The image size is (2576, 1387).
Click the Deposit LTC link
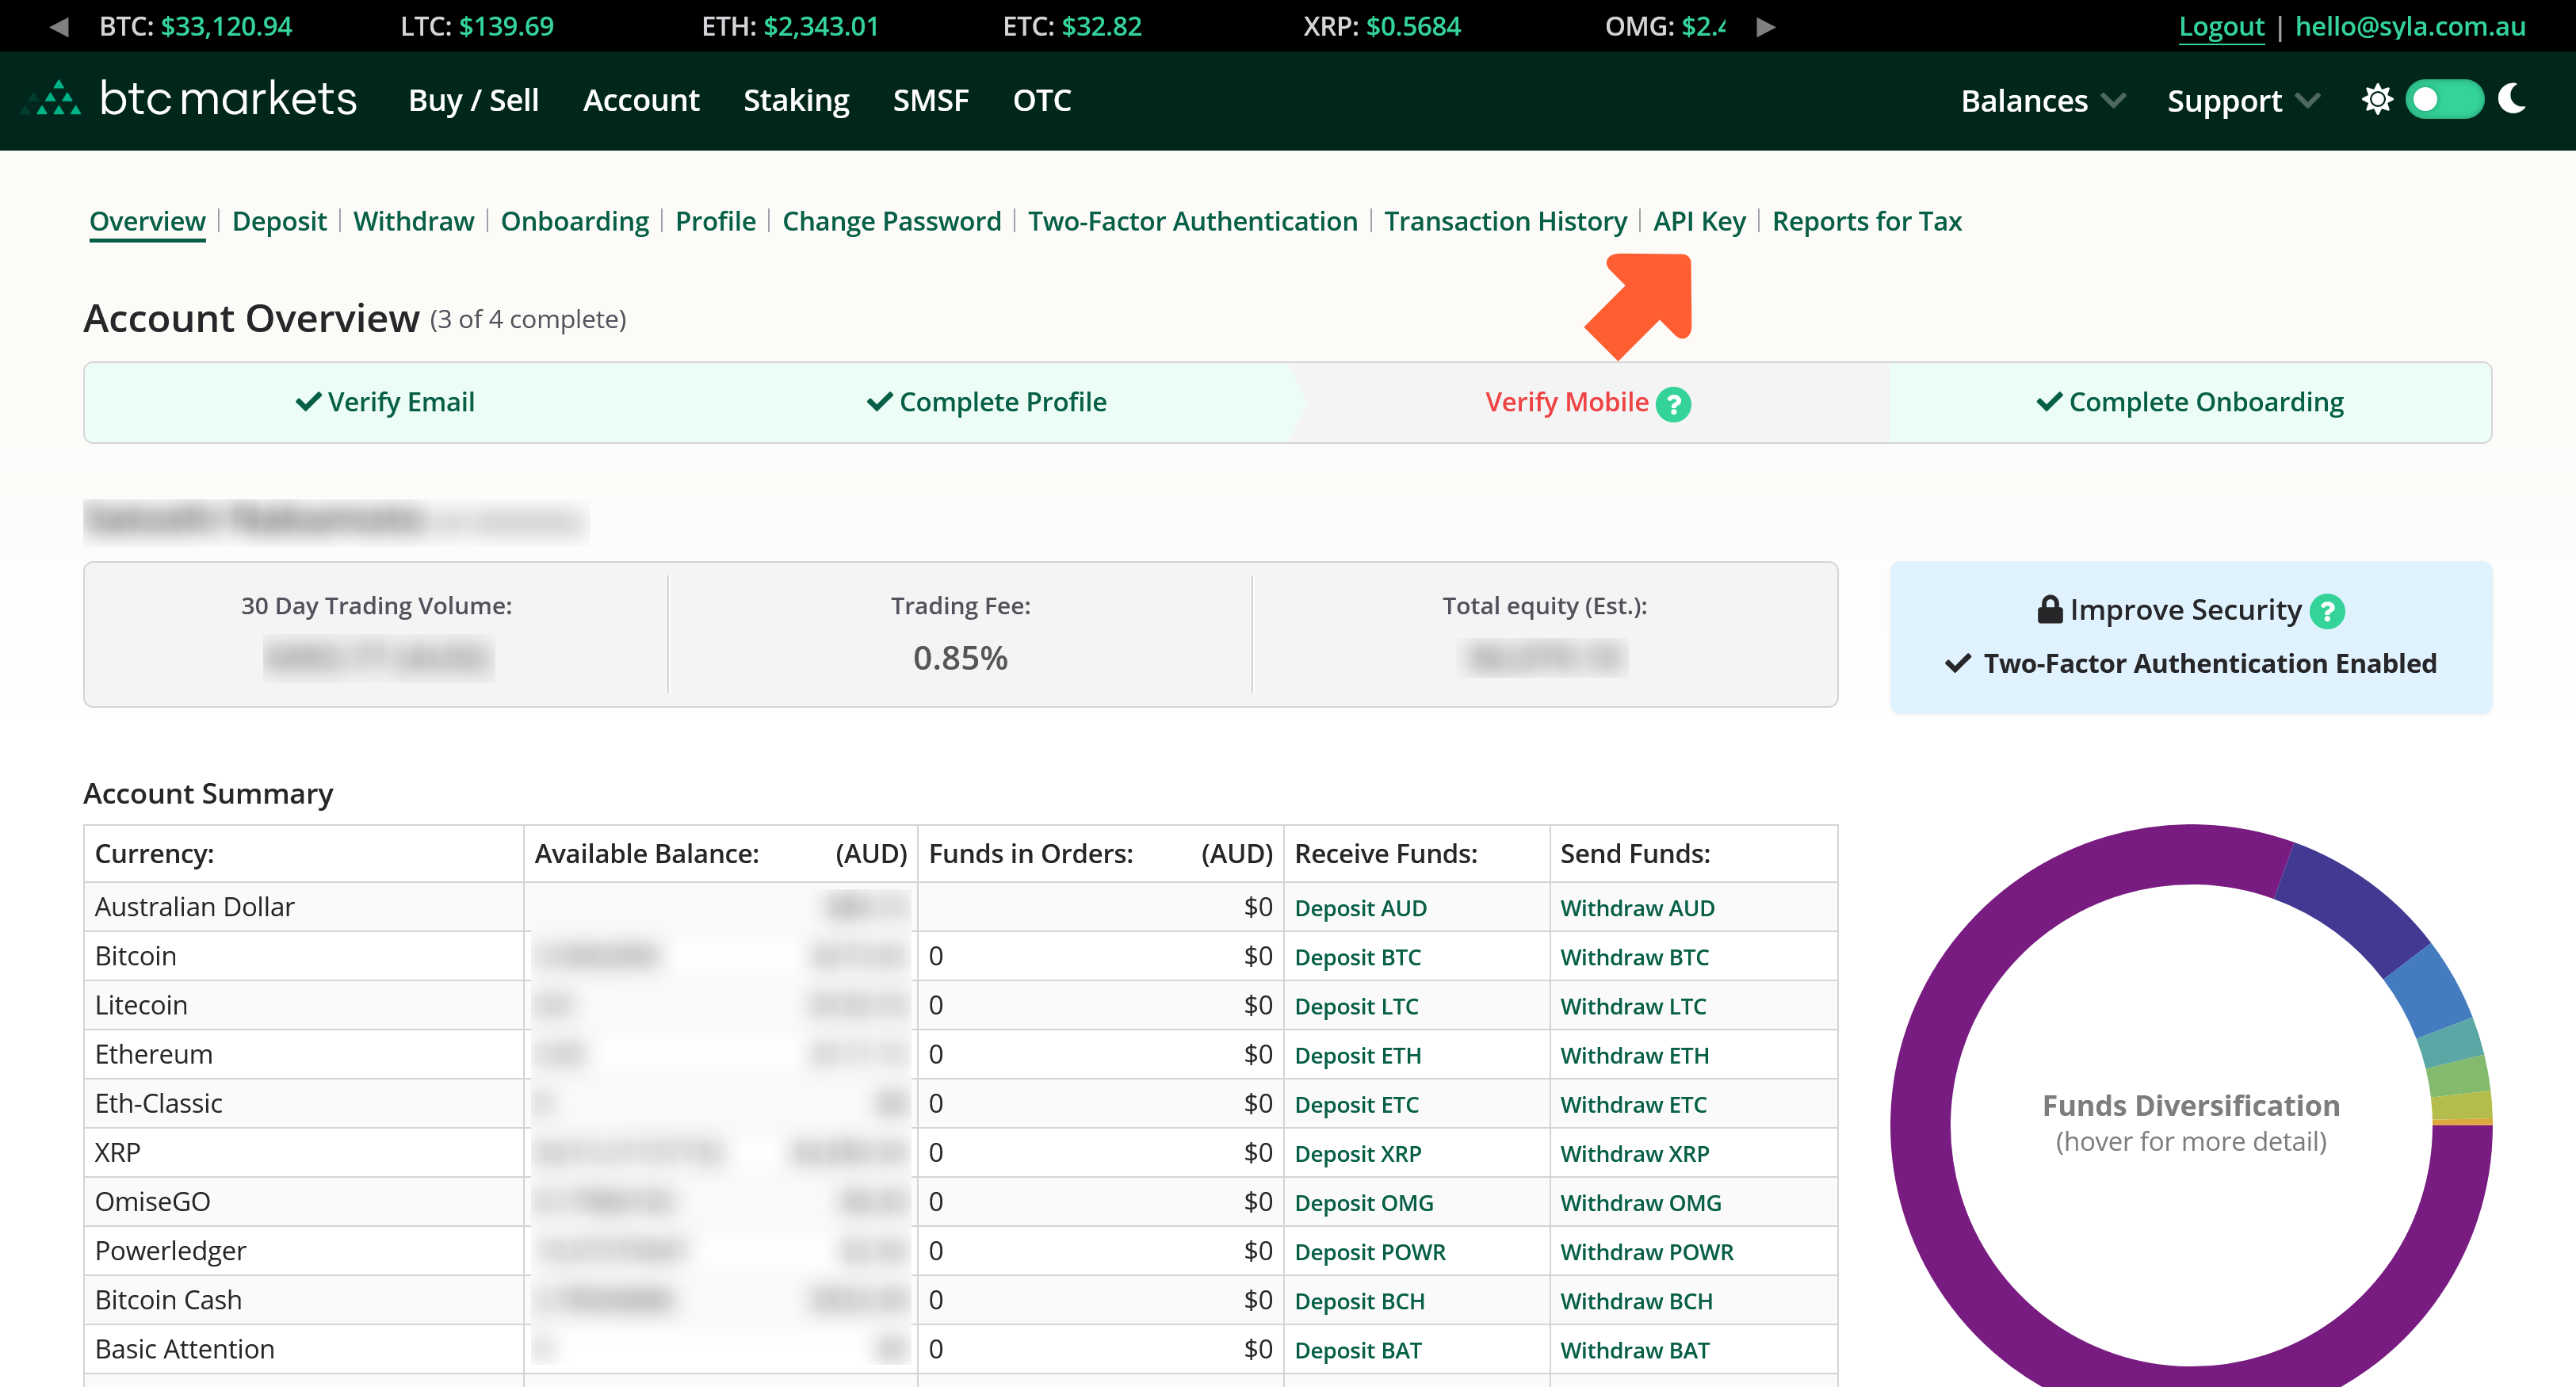click(x=1356, y=1006)
